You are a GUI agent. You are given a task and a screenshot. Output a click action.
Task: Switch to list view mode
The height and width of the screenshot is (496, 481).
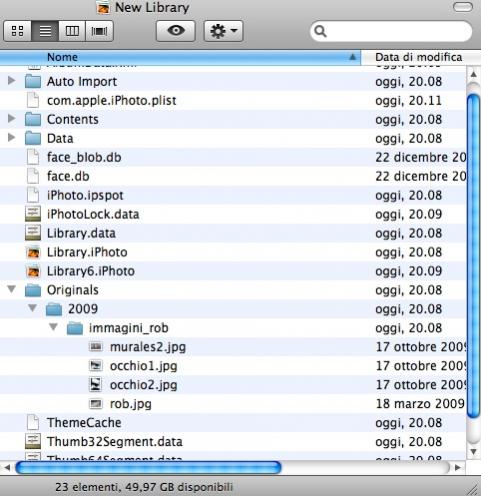(45, 31)
